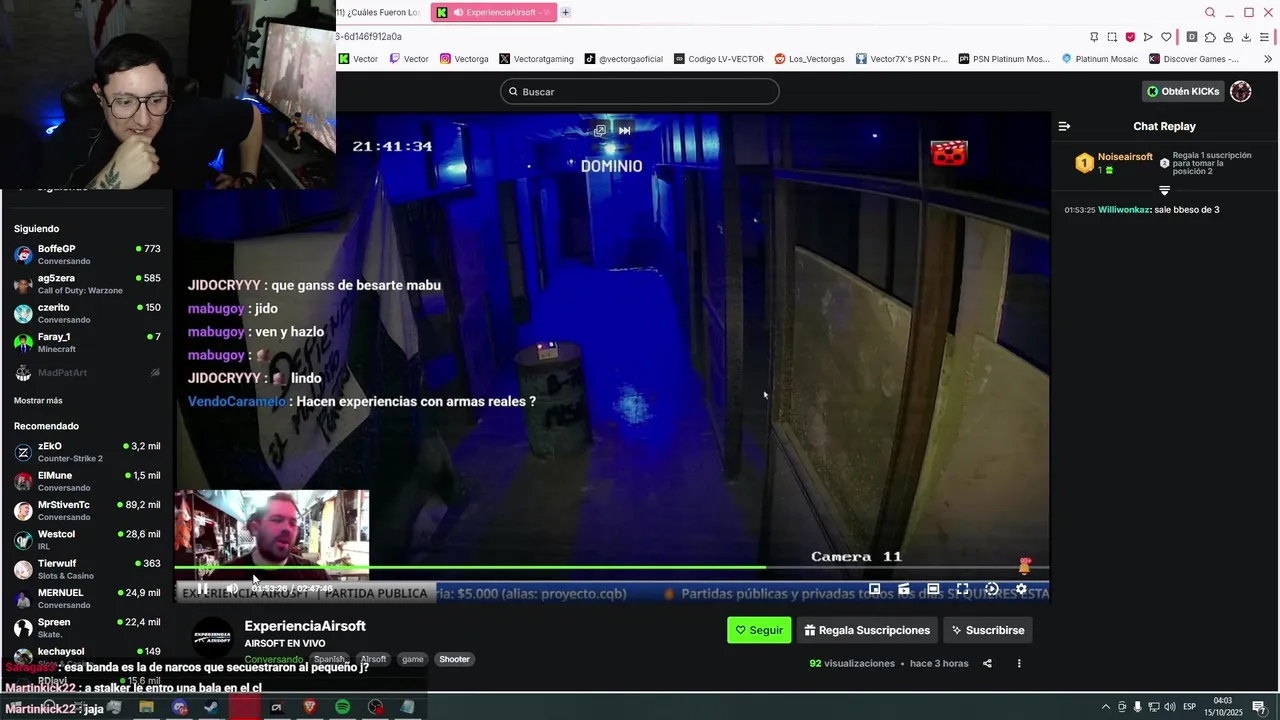The height and width of the screenshot is (720, 1280).
Task: Open the ExperienciaAirsoft channel avatar
Action: pyautogui.click(x=213, y=637)
